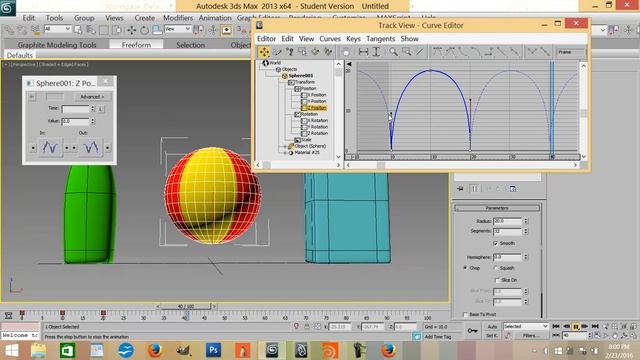Click the In tangent type flyout button

[x=50, y=147]
